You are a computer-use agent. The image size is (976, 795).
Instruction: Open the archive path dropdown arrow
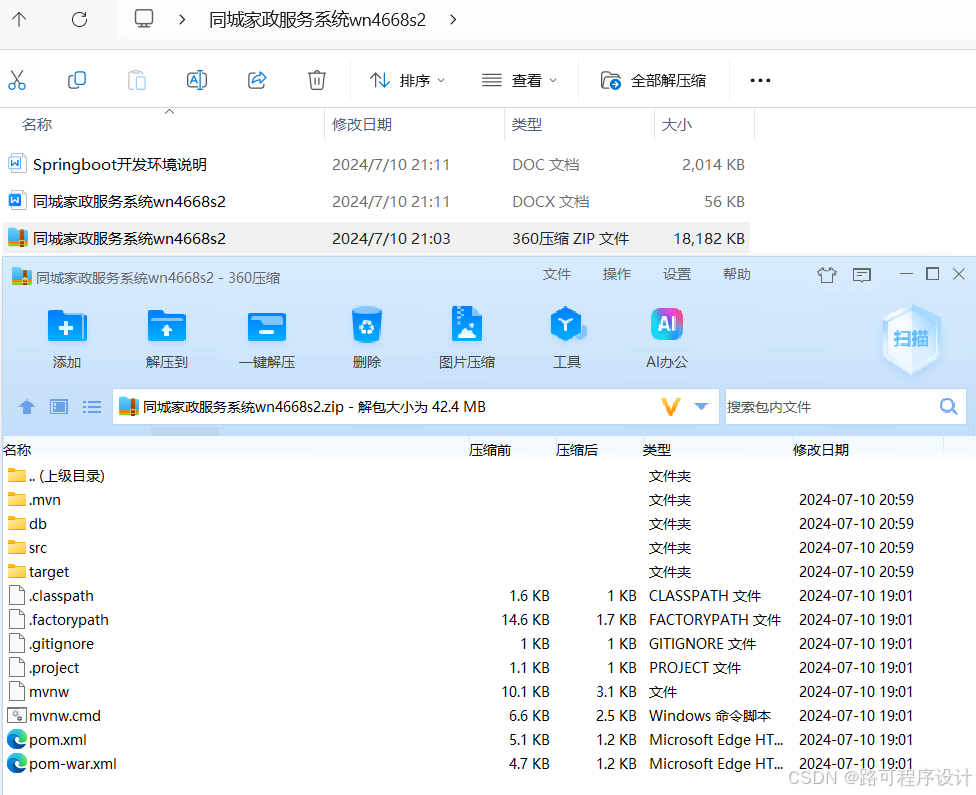click(702, 407)
